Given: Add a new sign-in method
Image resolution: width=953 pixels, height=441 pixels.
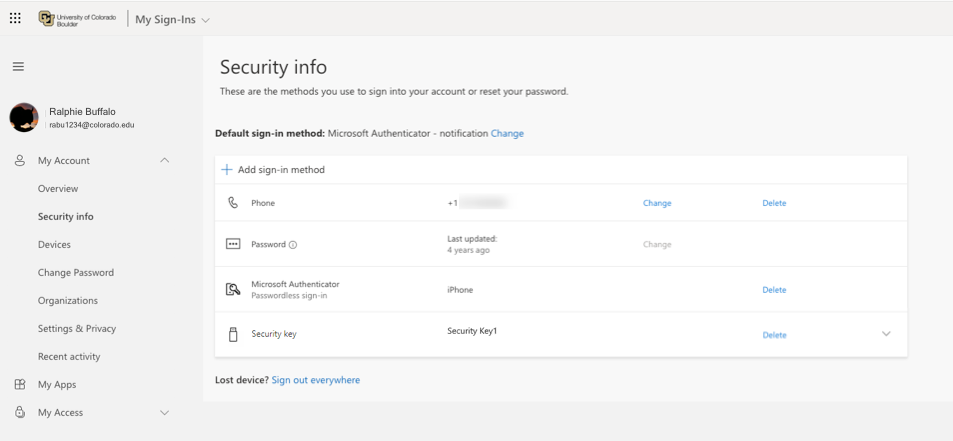Looking at the screenshot, I should coord(273,170).
